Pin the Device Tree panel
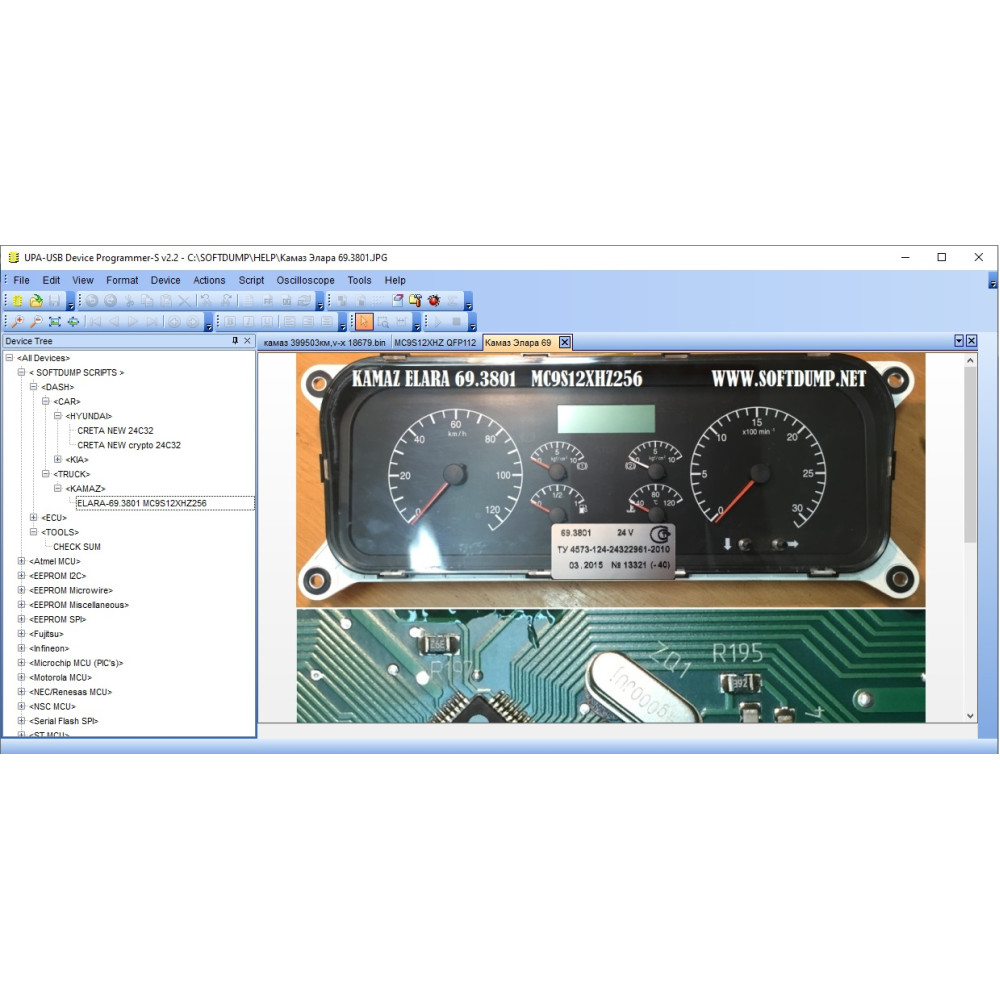Viewport: 1000px width, 1000px height. click(235, 341)
